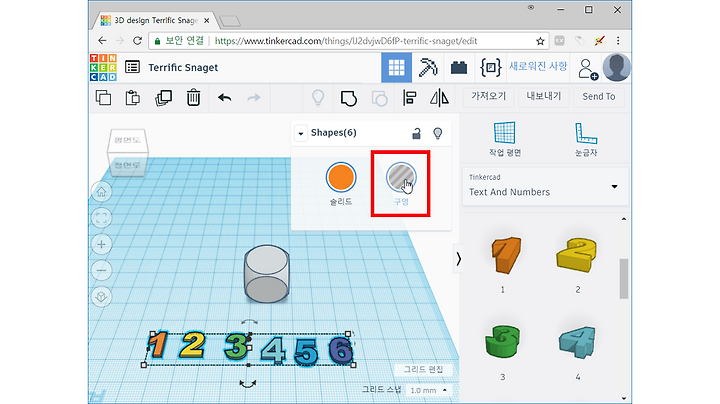Click the Copy toolbar icon
Image resolution: width=720 pixels, height=404 pixels.
pos(103,98)
